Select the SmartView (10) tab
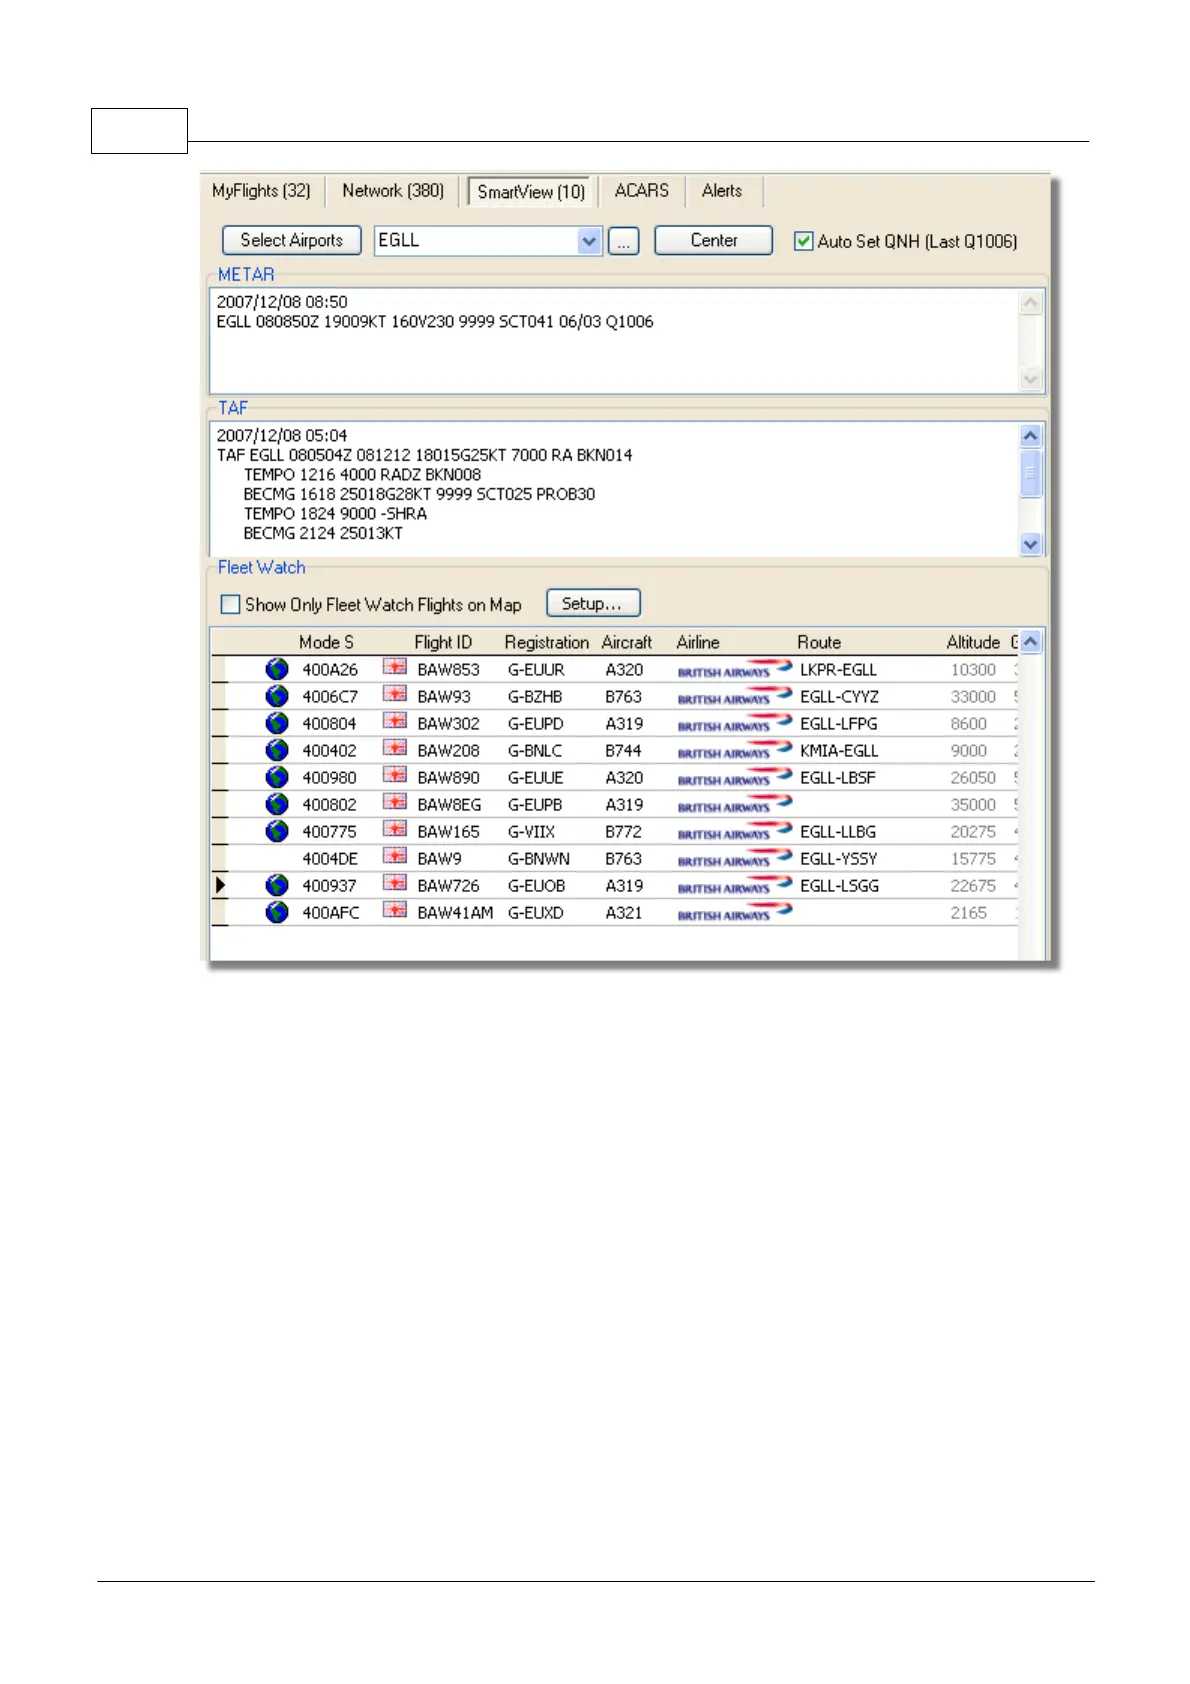This screenshot has height=1684, width=1190. (531, 192)
